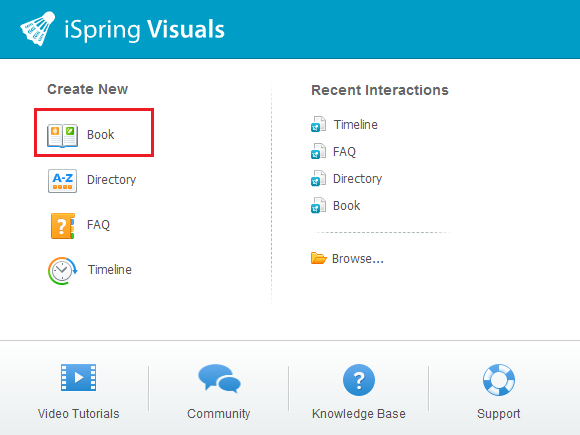The width and height of the screenshot is (580, 435).
Task: Open recent FAQ interaction file
Action: pos(333,151)
